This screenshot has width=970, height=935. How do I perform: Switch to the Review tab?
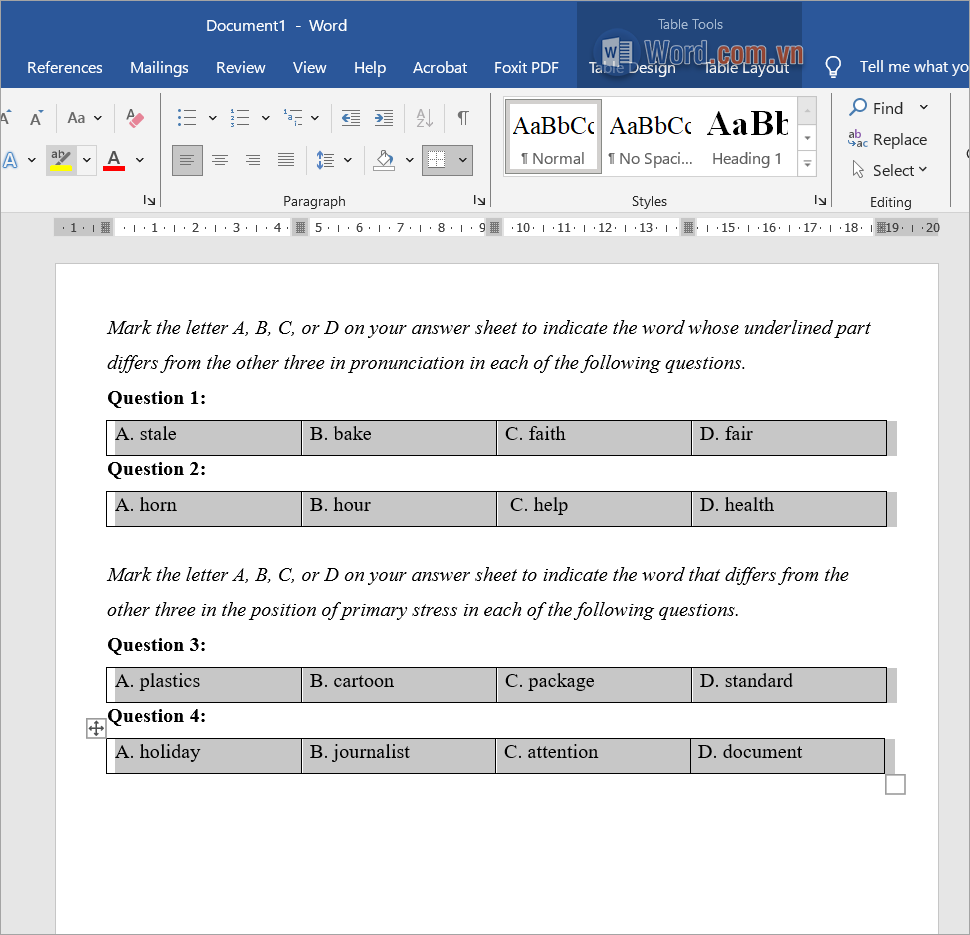click(x=241, y=67)
